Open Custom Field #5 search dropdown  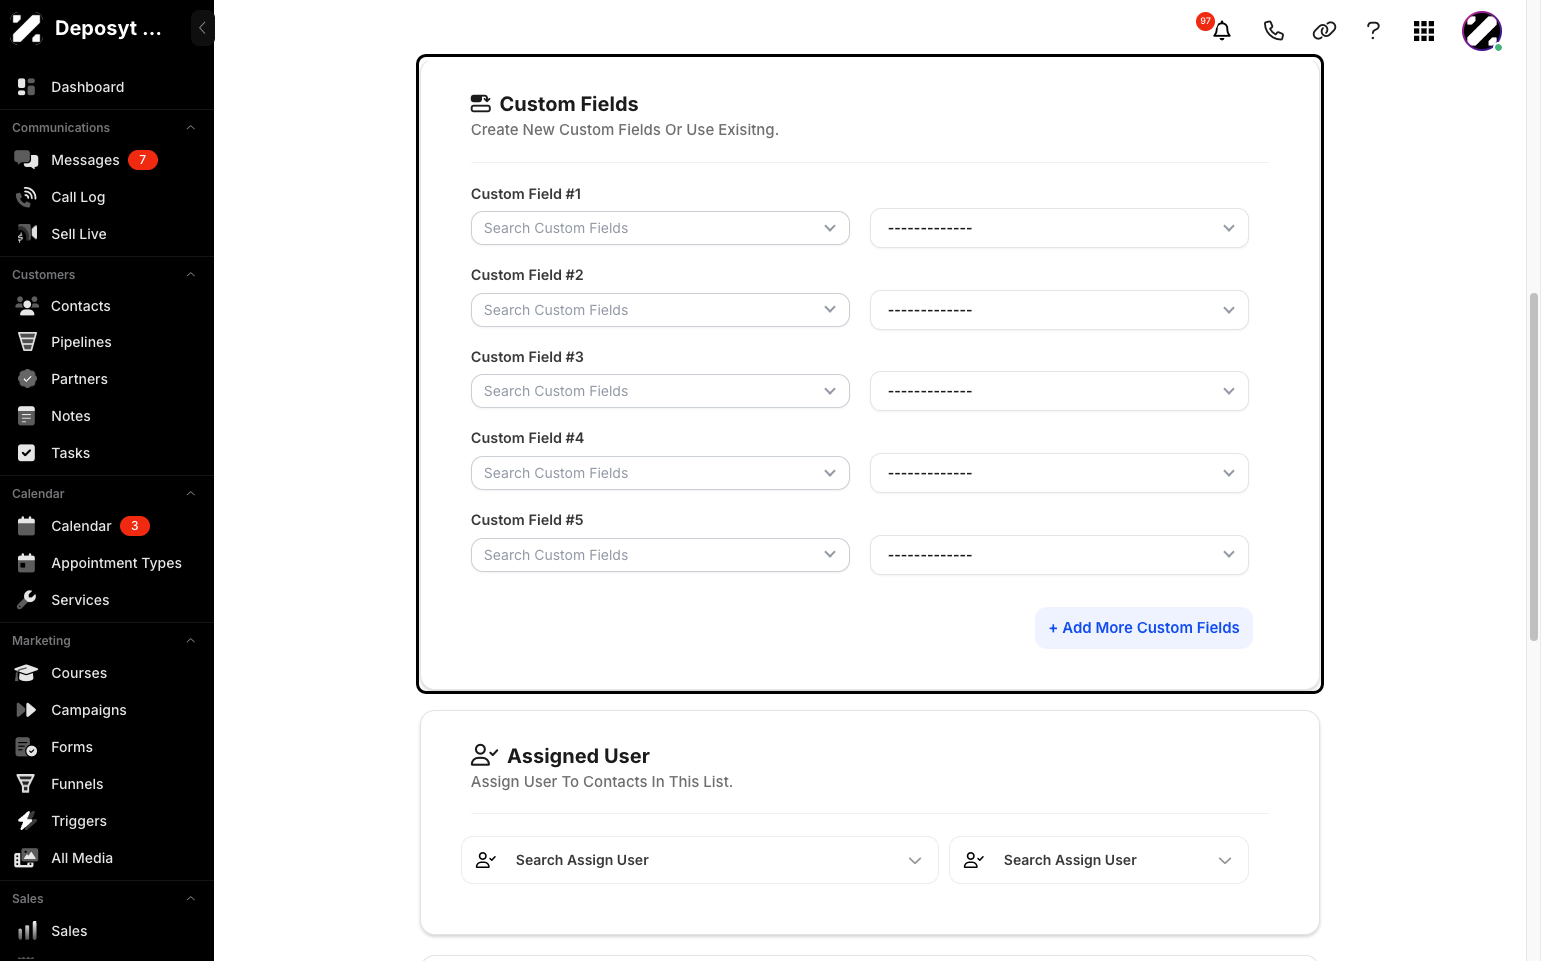(x=660, y=555)
